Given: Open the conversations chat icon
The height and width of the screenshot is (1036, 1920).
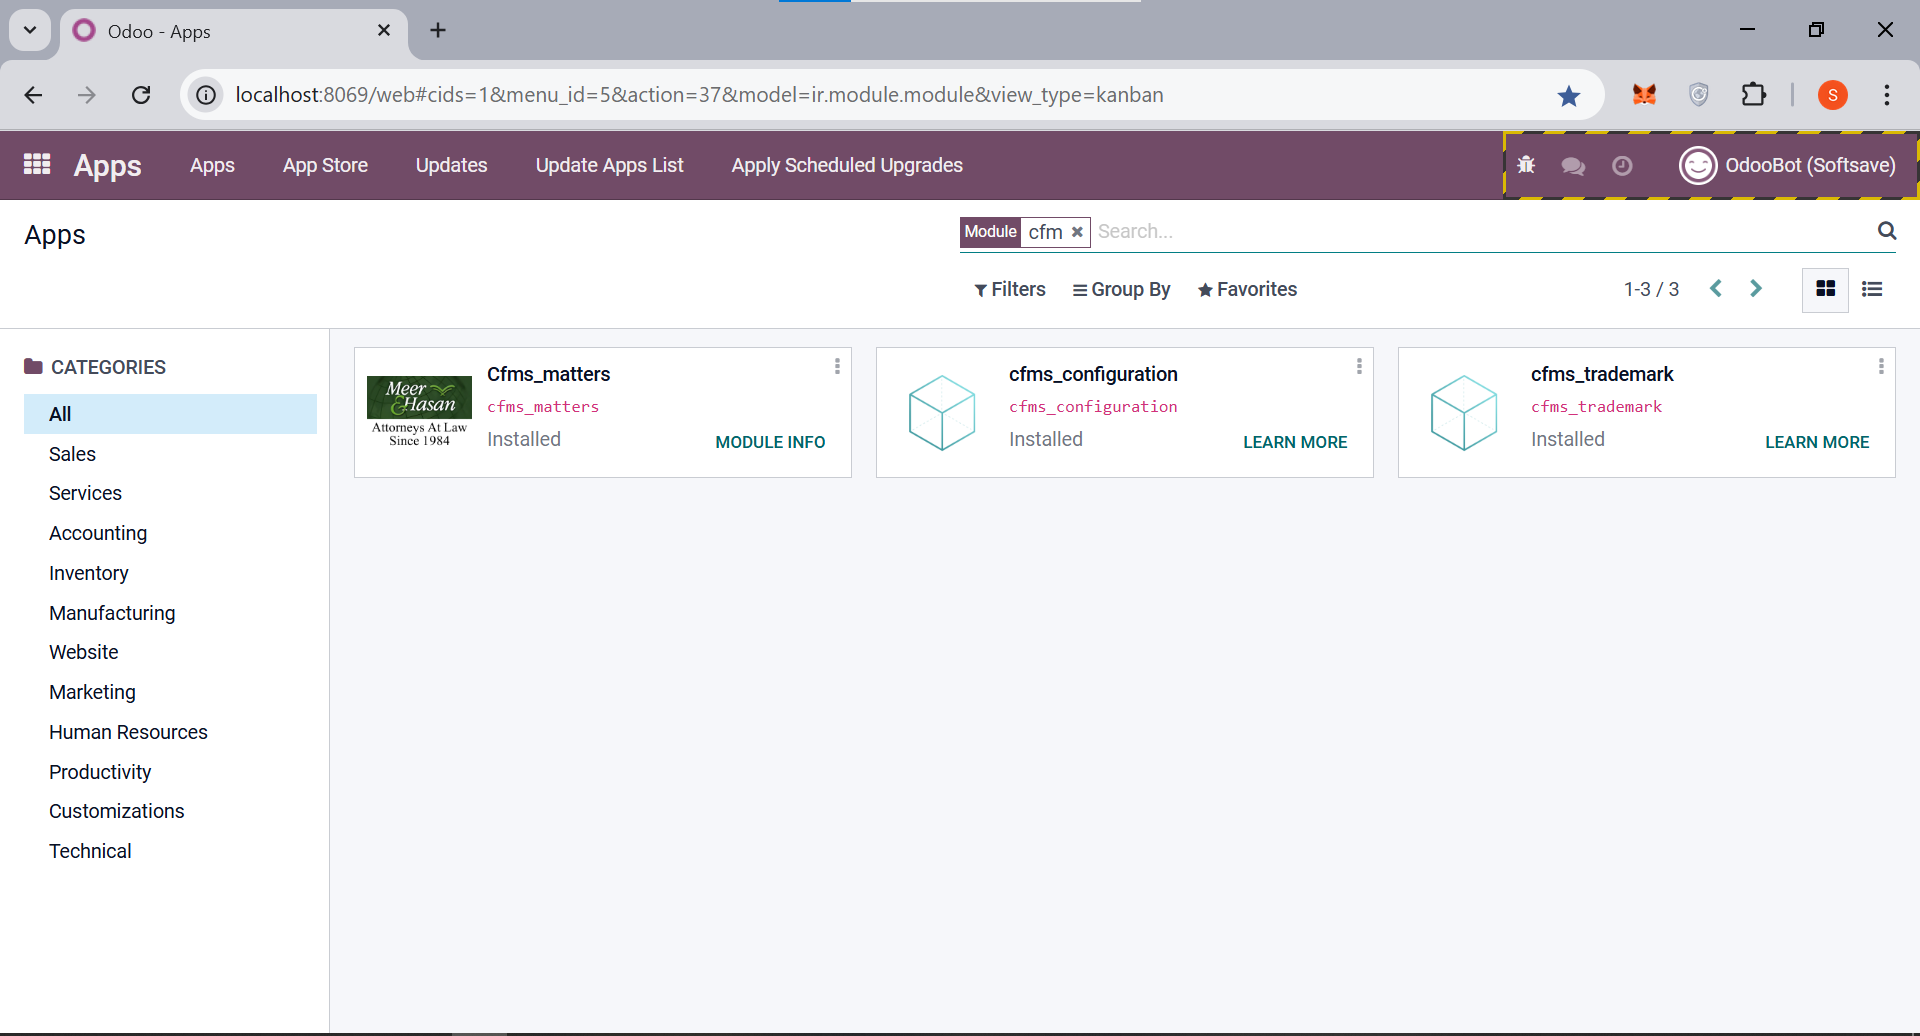Looking at the screenshot, I should (1573, 165).
